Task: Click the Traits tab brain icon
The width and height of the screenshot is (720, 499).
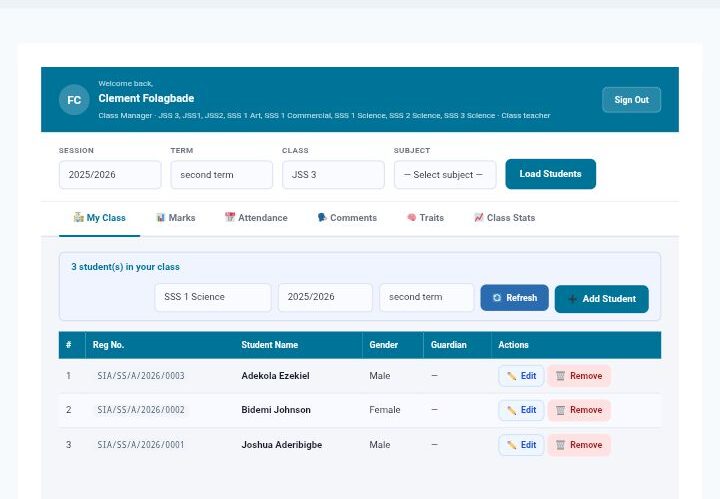Action: click(x=411, y=217)
